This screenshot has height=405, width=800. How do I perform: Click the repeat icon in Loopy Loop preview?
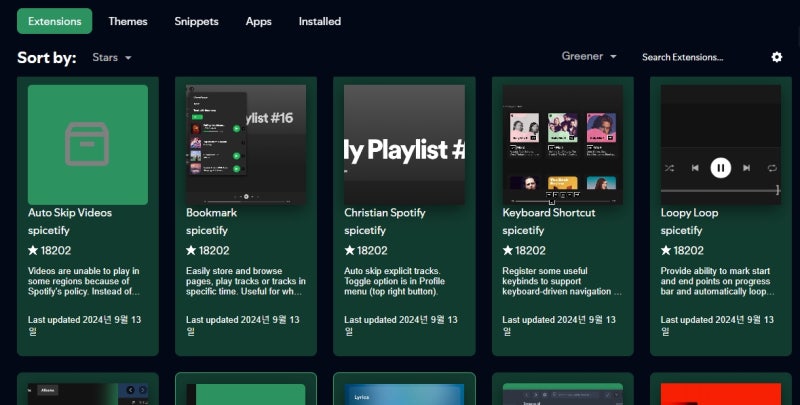(772, 168)
